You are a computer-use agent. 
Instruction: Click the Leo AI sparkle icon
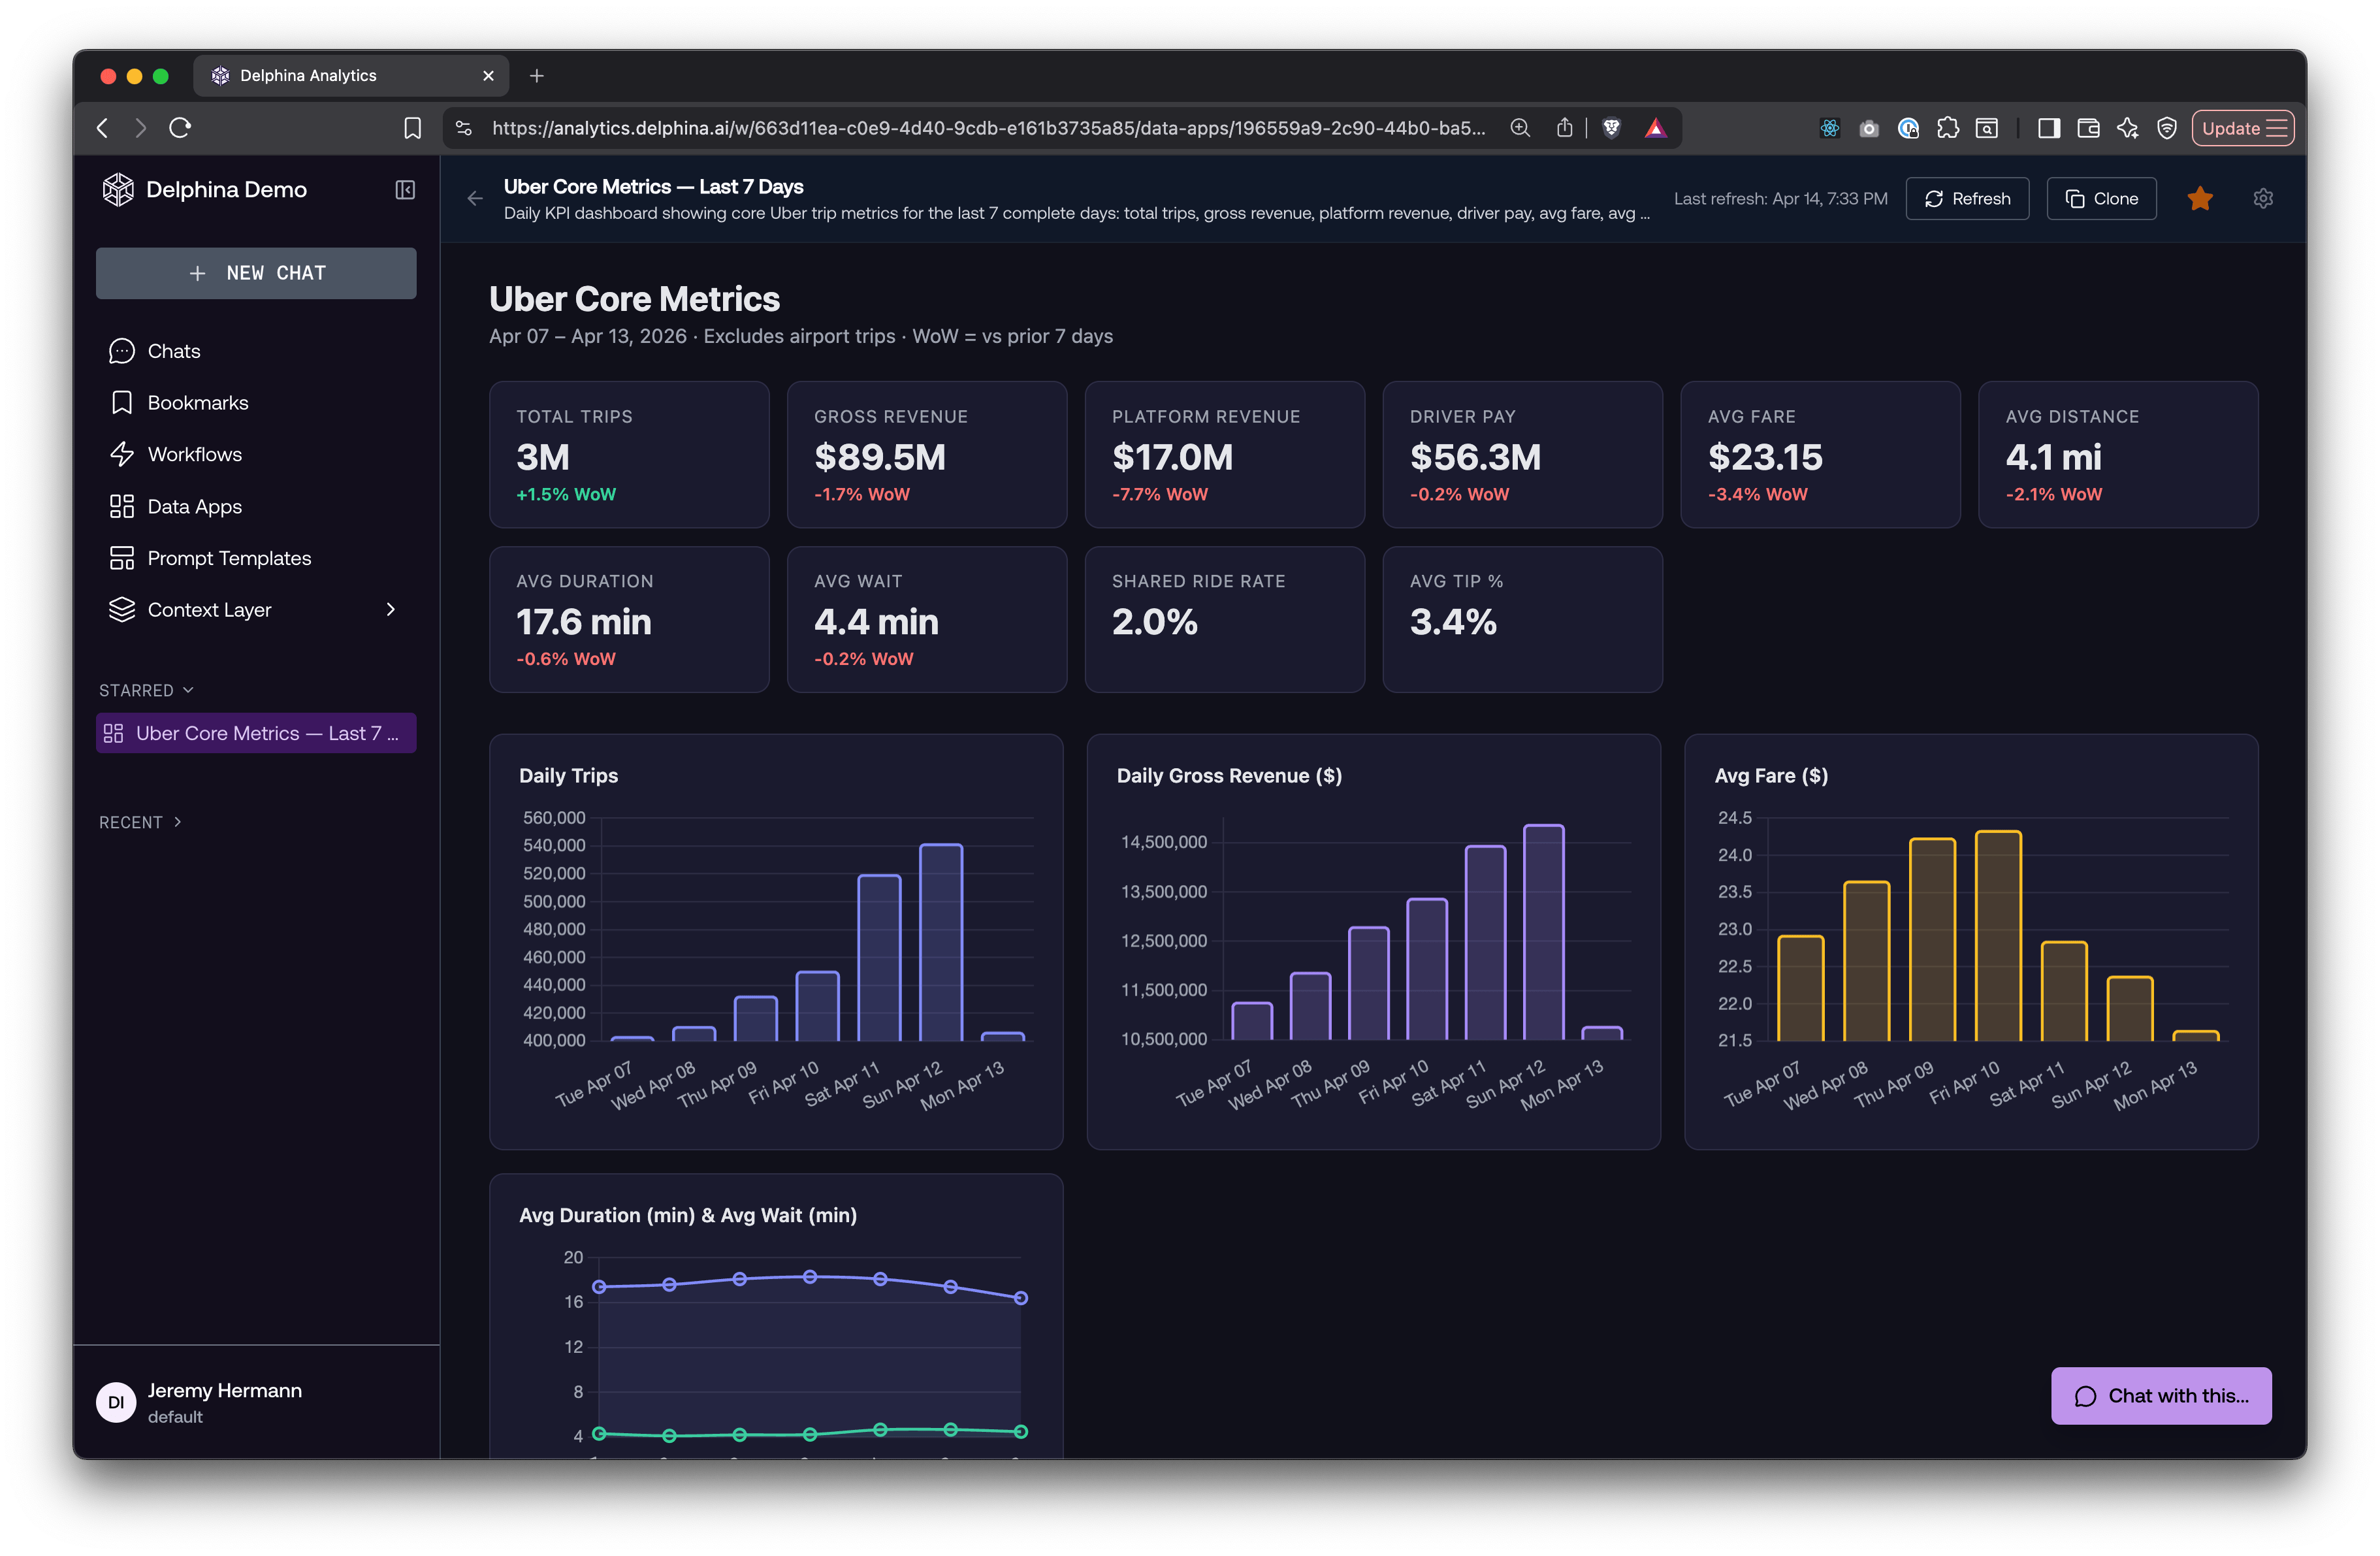pyautogui.click(x=2127, y=128)
